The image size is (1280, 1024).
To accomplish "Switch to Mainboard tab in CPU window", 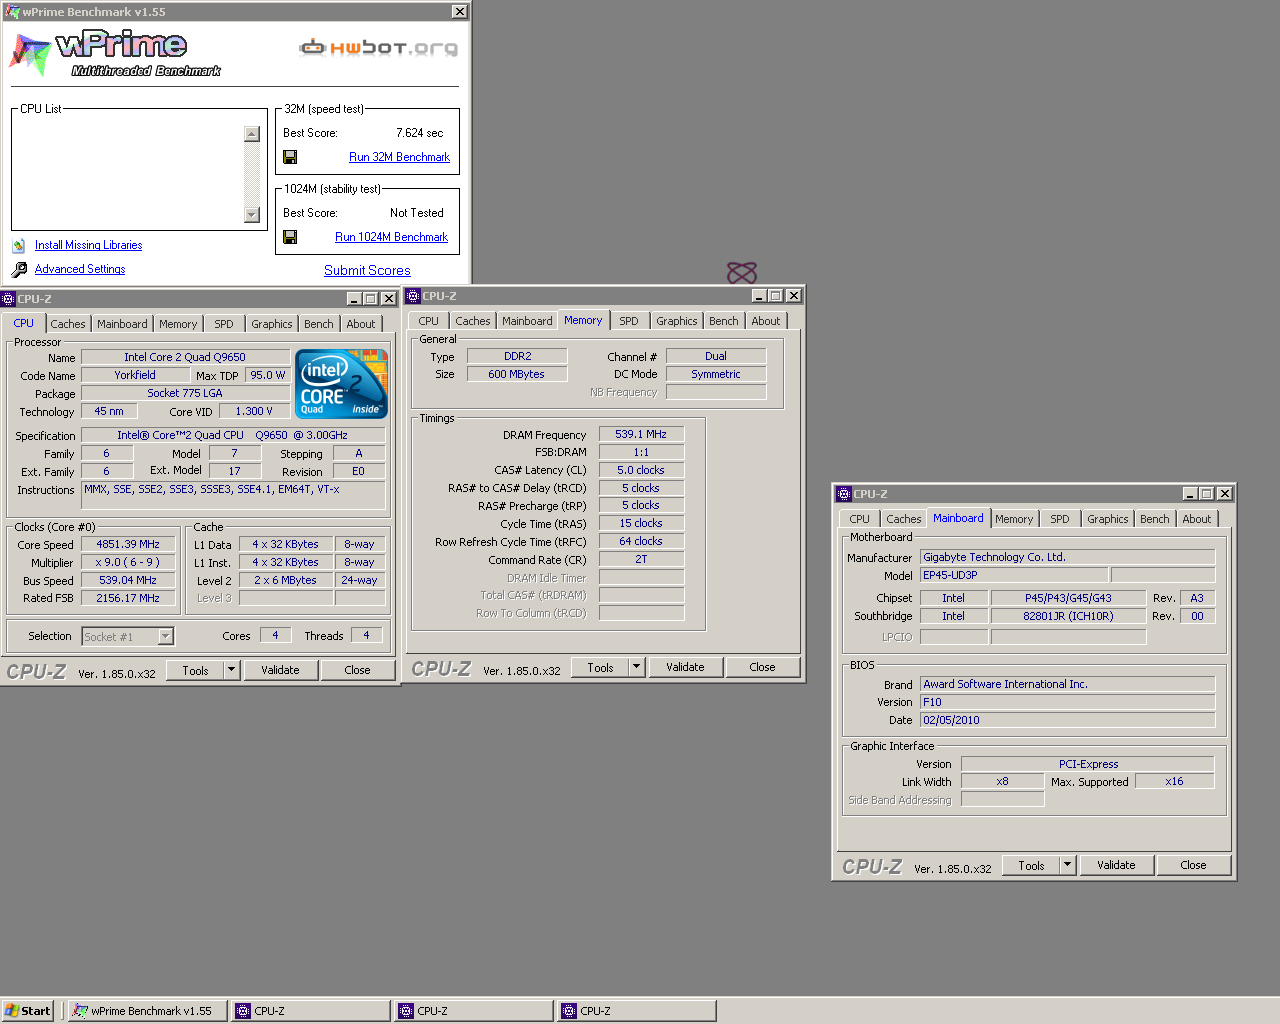I will click(x=122, y=324).
